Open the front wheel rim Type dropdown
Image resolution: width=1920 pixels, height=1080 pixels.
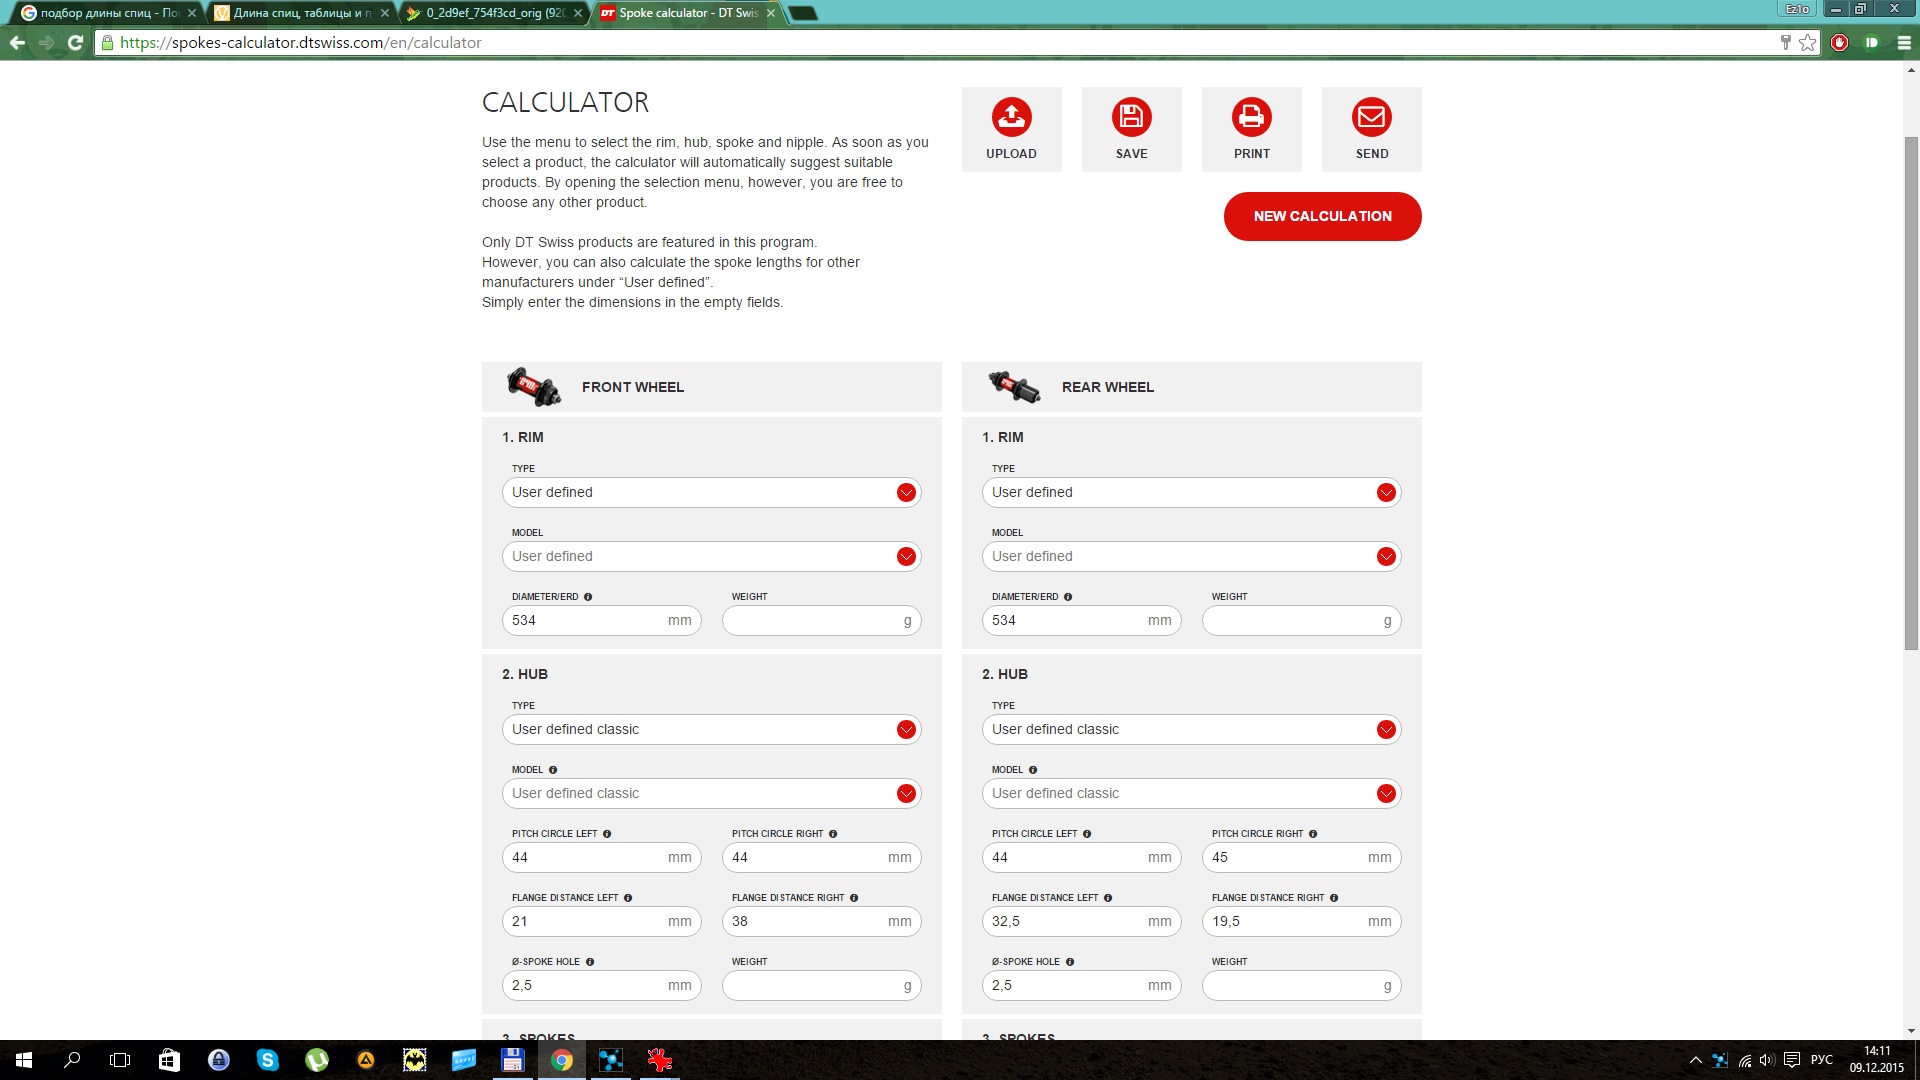[906, 492]
